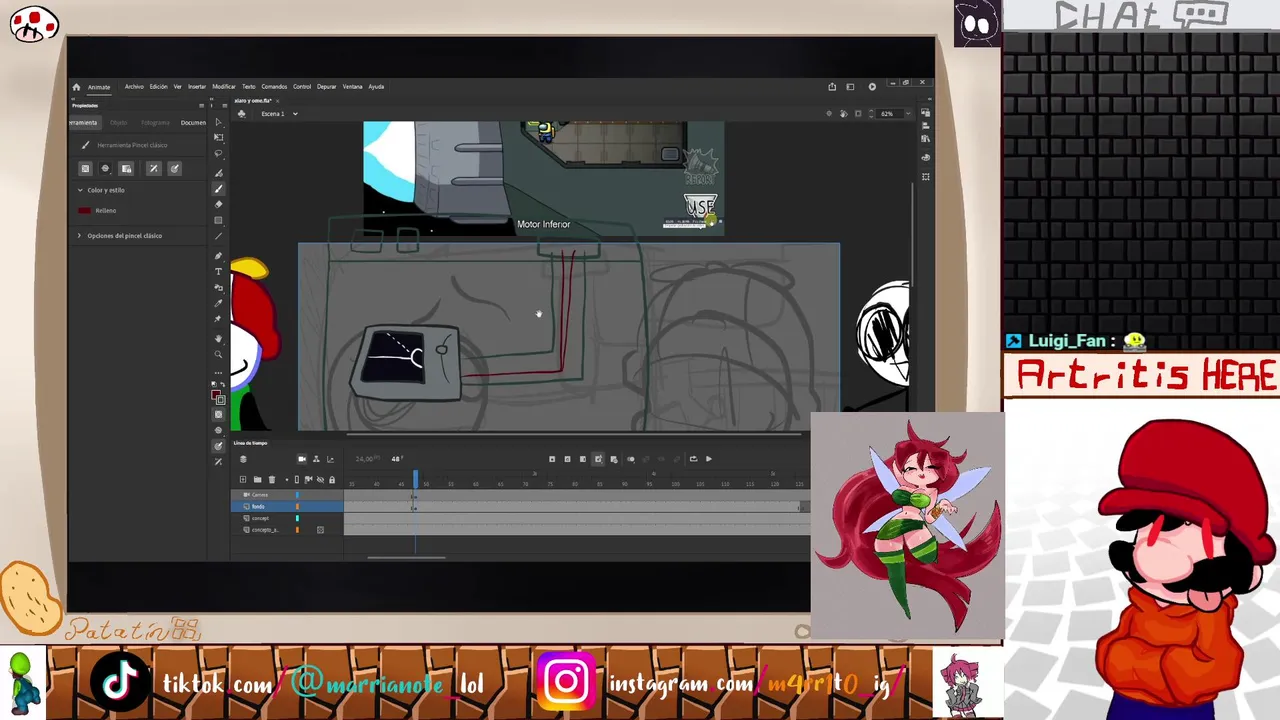Select the Fluid Brush tool
The width and height of the screenshot is (1280, 720).
[218, 172]
